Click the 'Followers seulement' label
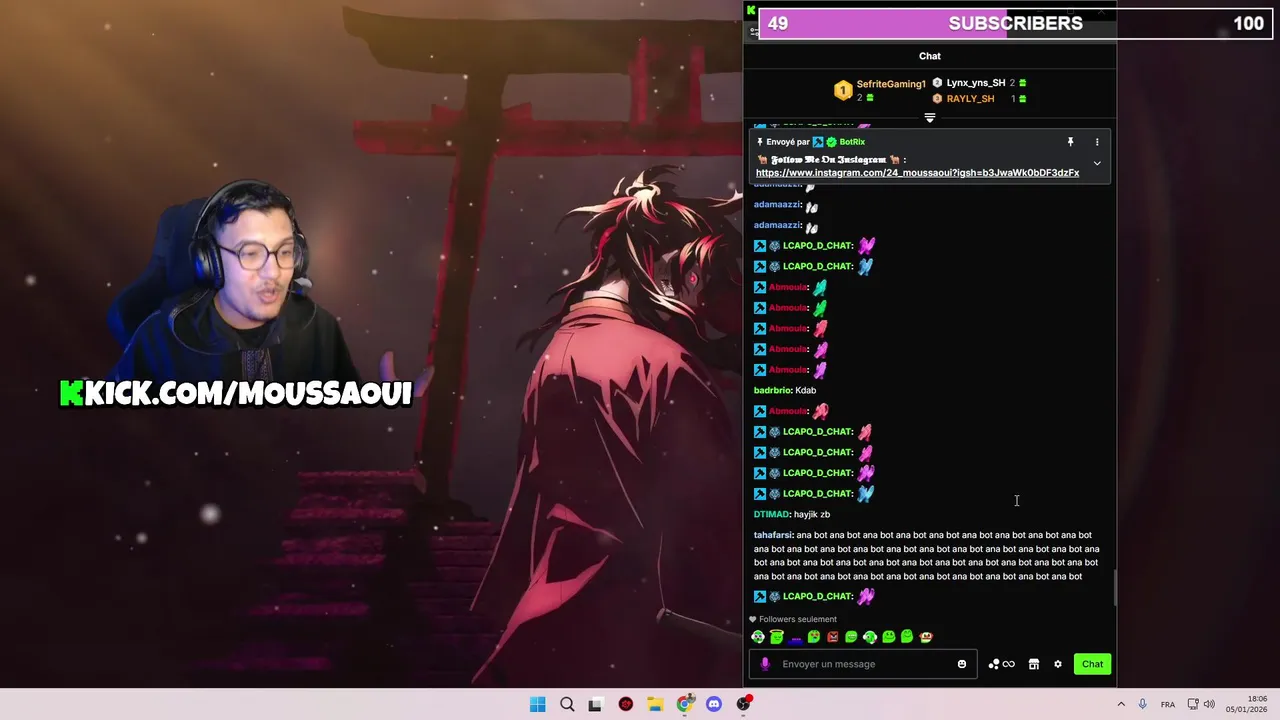The image size is (1280, 720). [x=798, y=619]
